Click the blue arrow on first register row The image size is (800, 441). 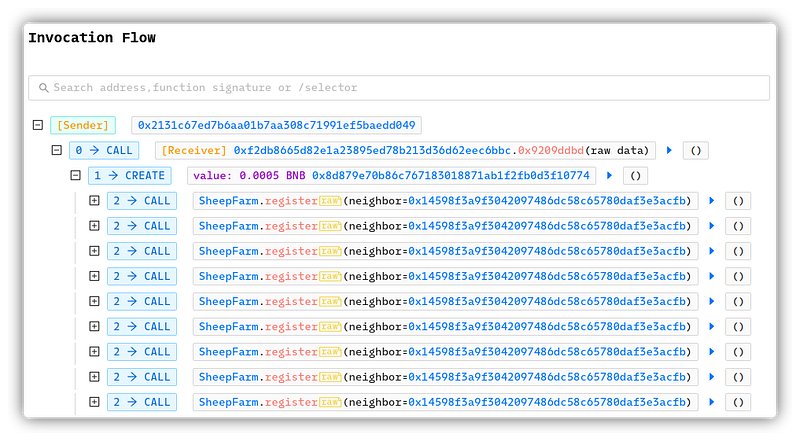tap(712, 201)
